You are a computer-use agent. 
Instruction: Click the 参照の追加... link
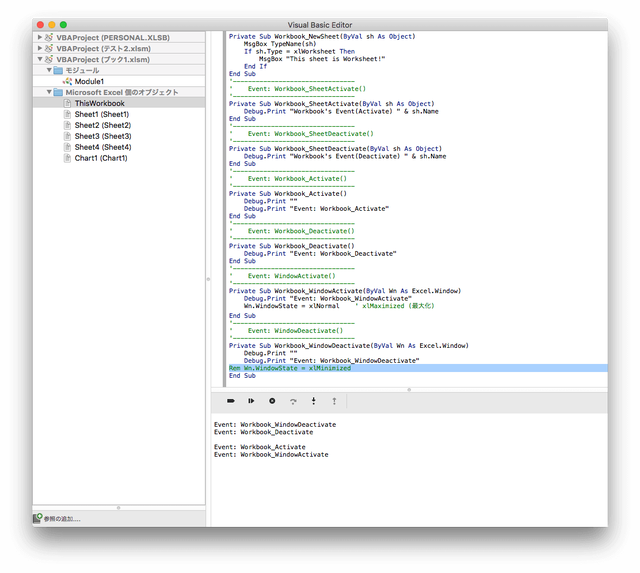pos(62,519)
